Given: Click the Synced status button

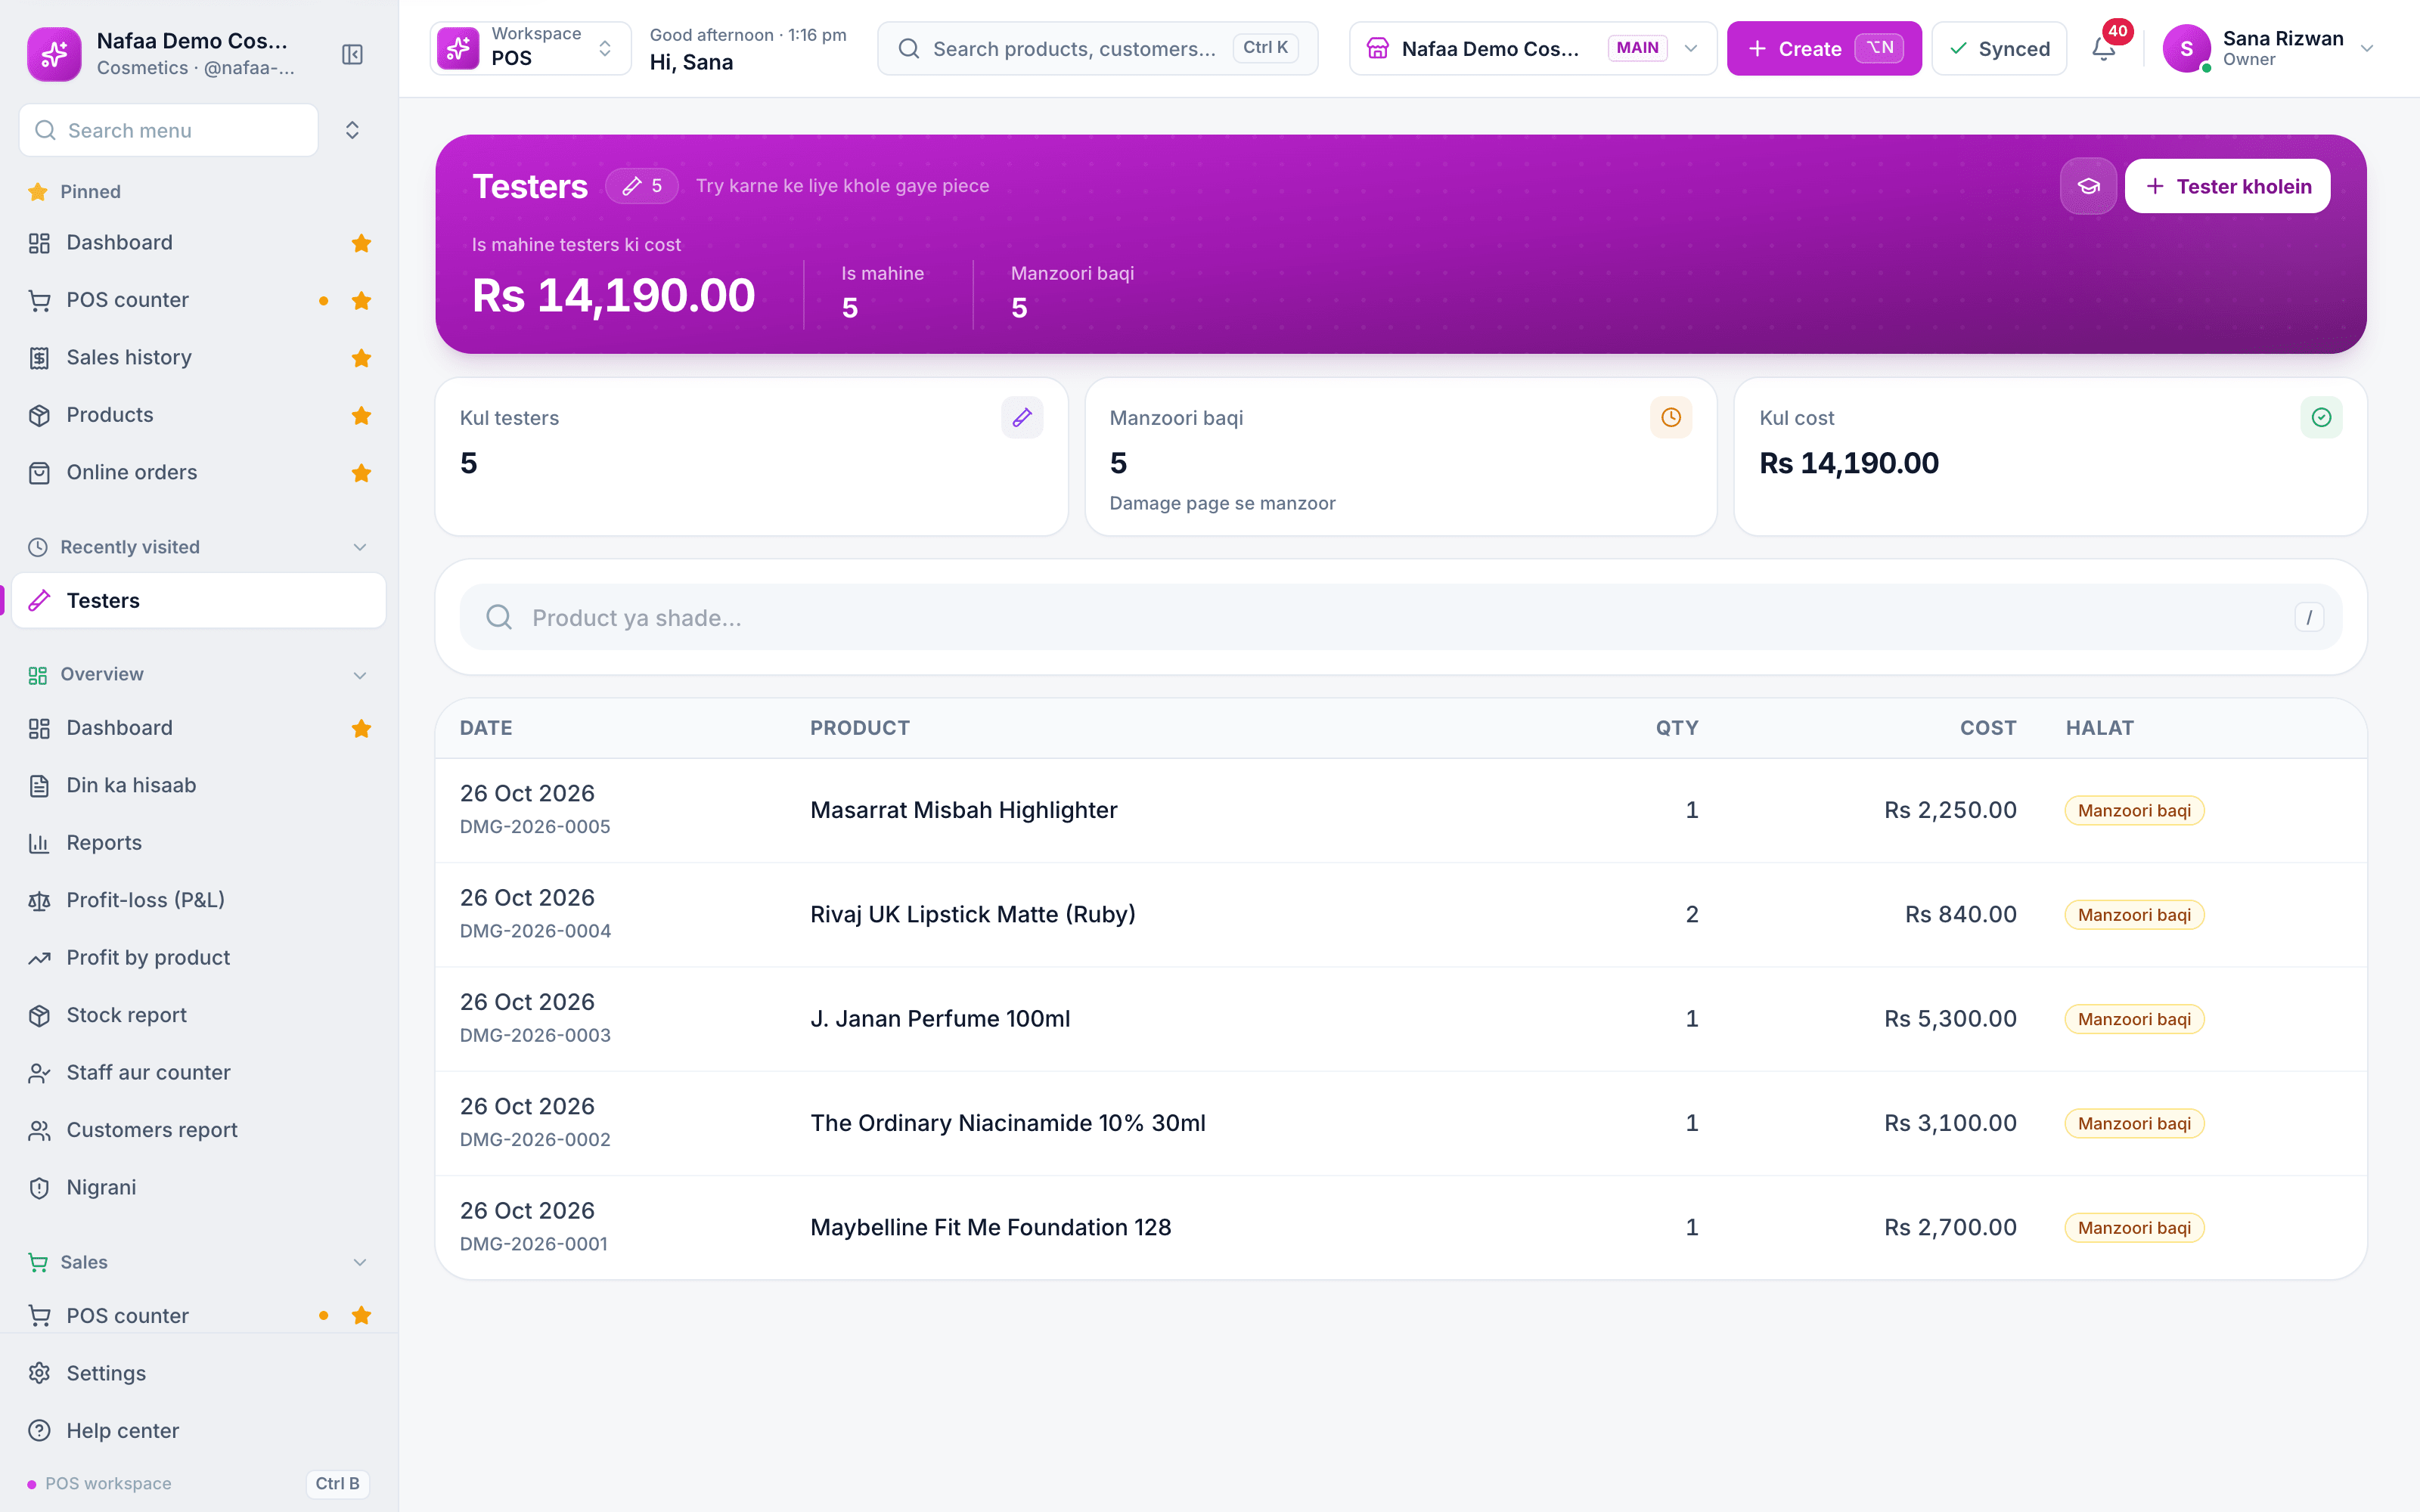Looking at the screenshot, I should click(x=1999, y=48).
